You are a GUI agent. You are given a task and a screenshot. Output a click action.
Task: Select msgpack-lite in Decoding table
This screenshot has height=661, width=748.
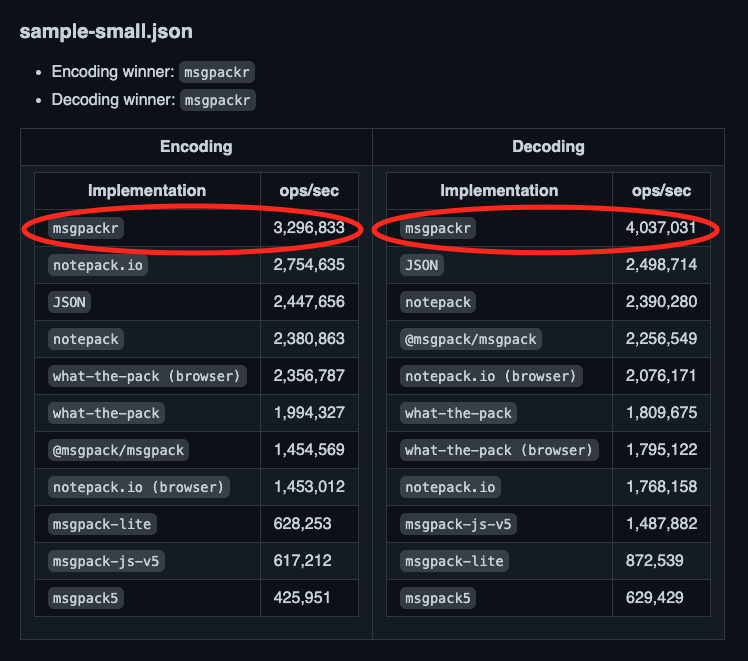pos(454,561)
